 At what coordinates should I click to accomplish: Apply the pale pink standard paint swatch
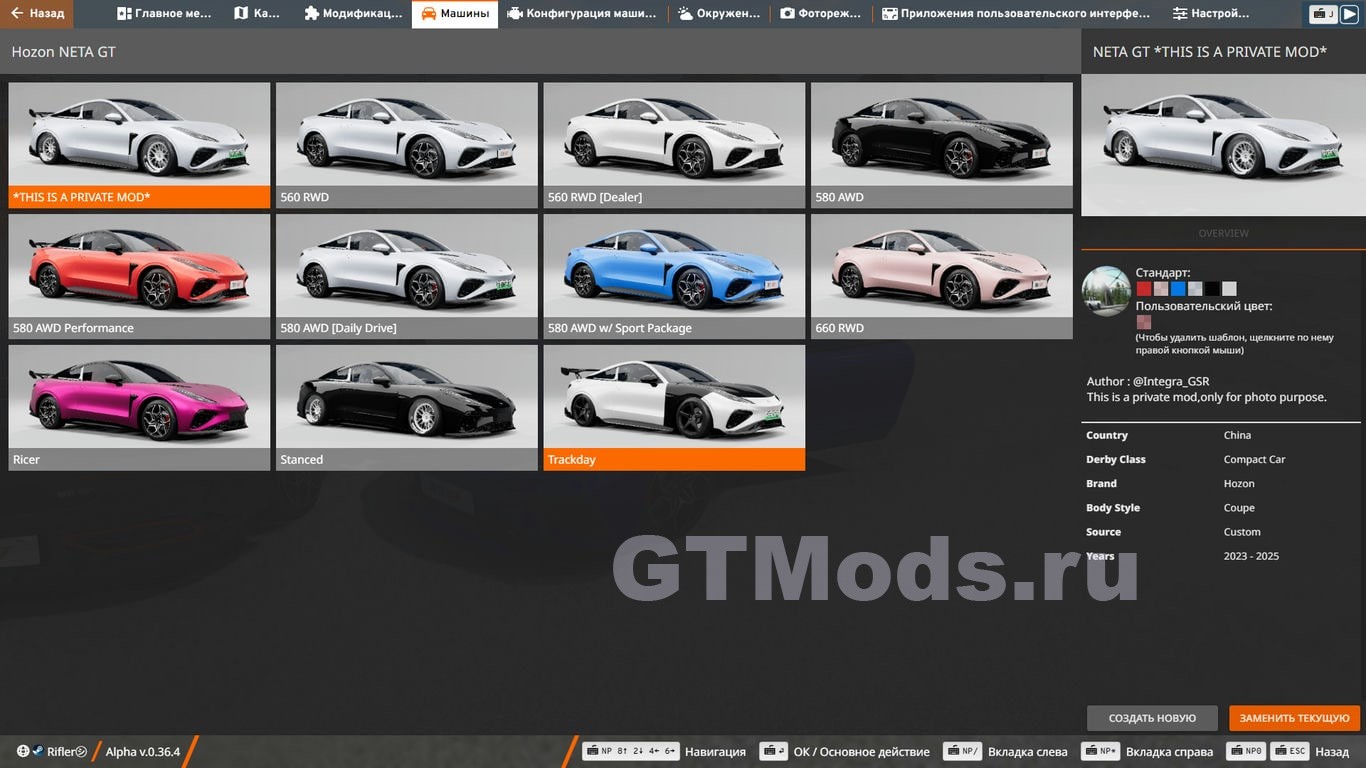click(1160, 289)
